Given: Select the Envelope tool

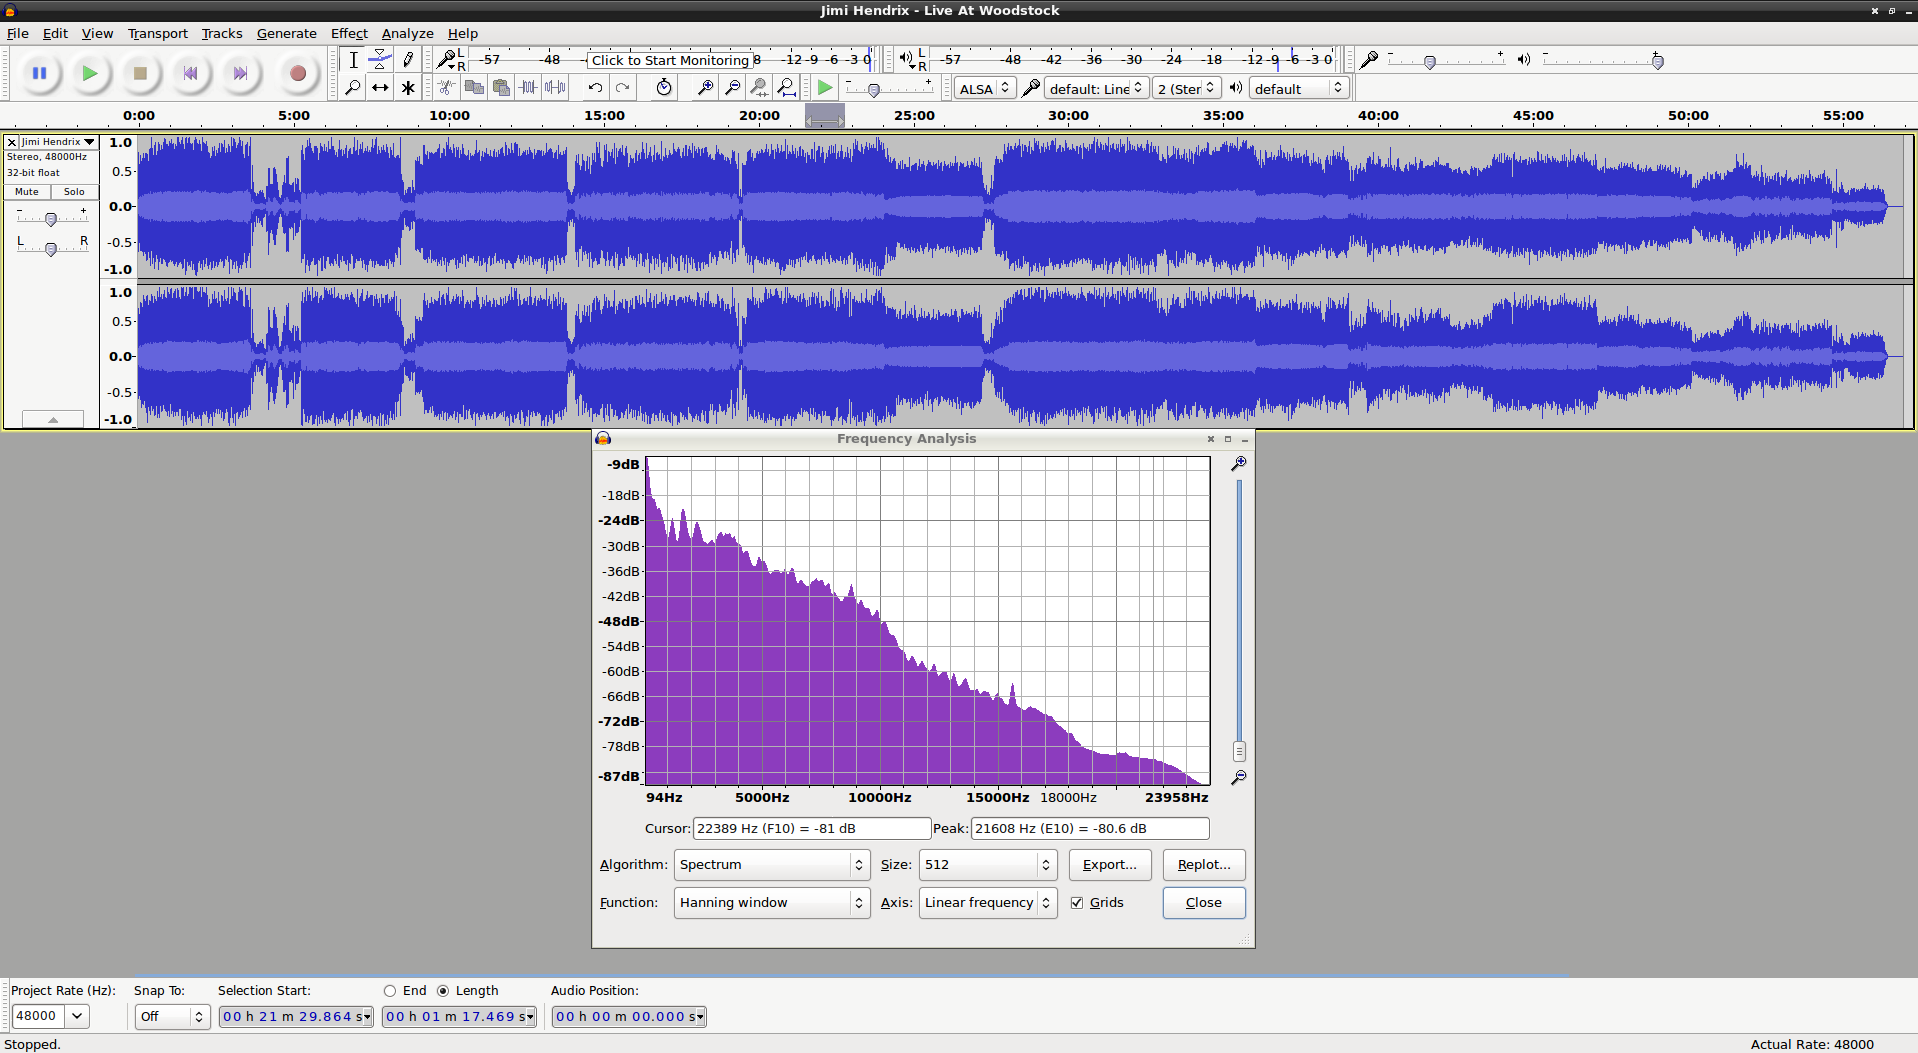Looking at the screenshot, I should pos(380,60).
